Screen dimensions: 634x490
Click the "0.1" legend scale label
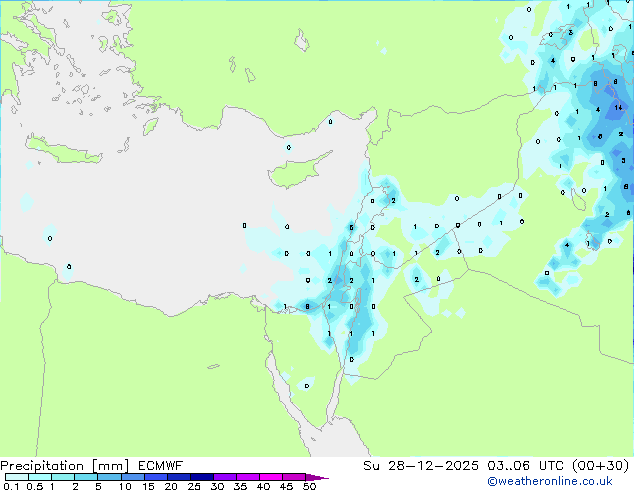click(11, 486)
